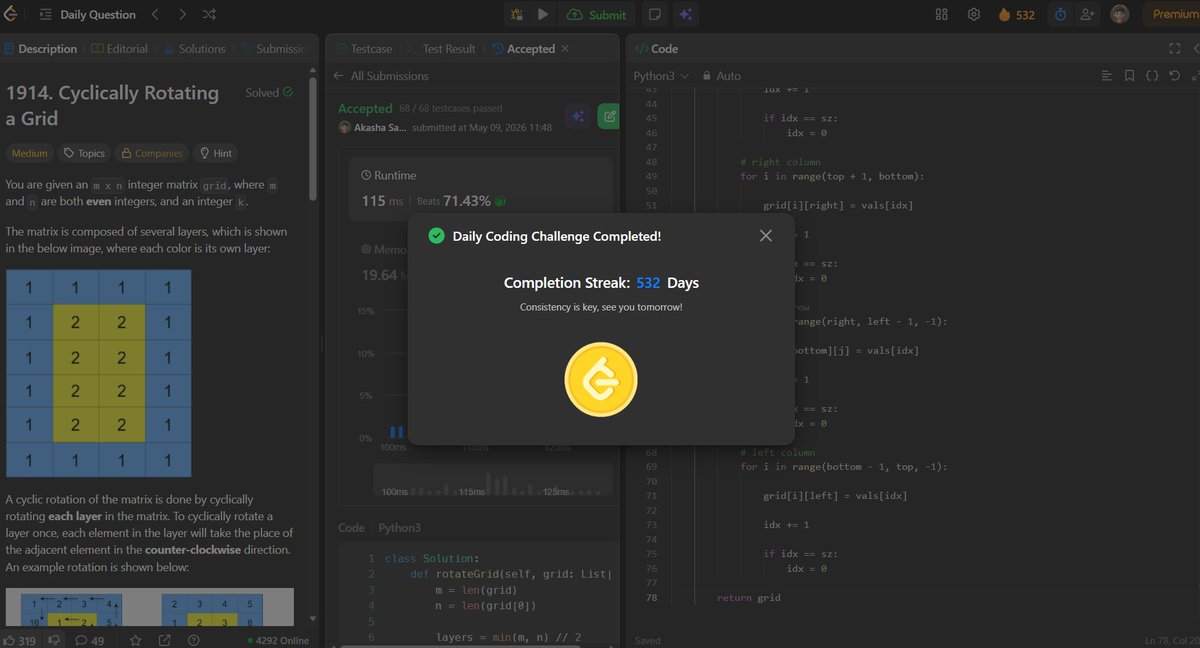Click the Runtime 115 ms card
The height and width of the screenshot is (648, 1200).
(480, 190)
